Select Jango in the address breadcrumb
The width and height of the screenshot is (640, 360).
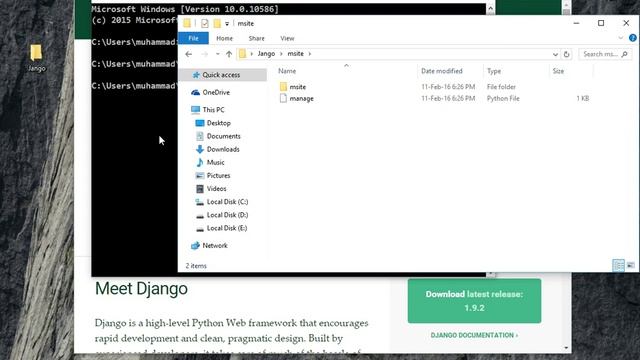[x=266, y=54]
